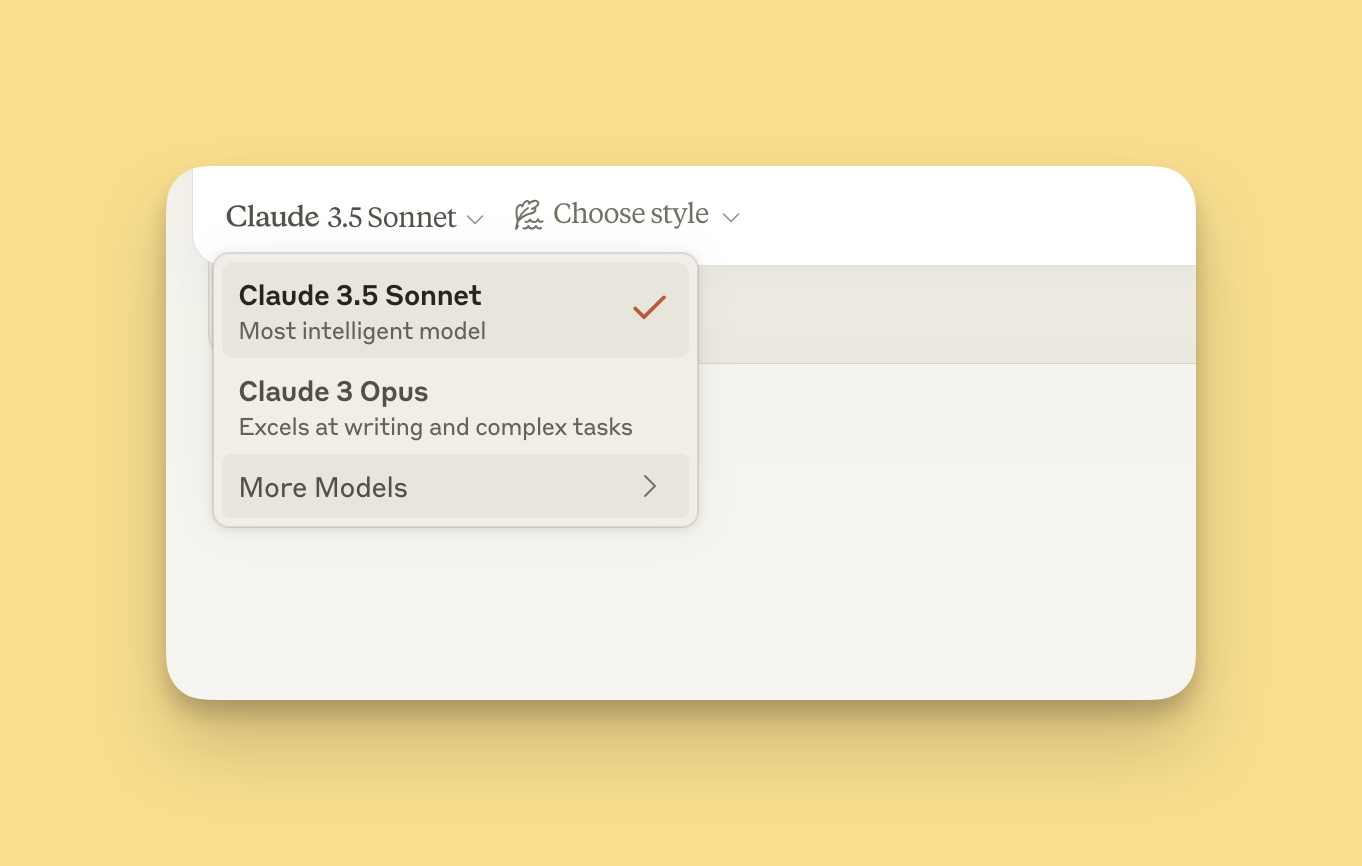
Task: Select Claude 3 Opus from the model list
Action: (455, 407)
